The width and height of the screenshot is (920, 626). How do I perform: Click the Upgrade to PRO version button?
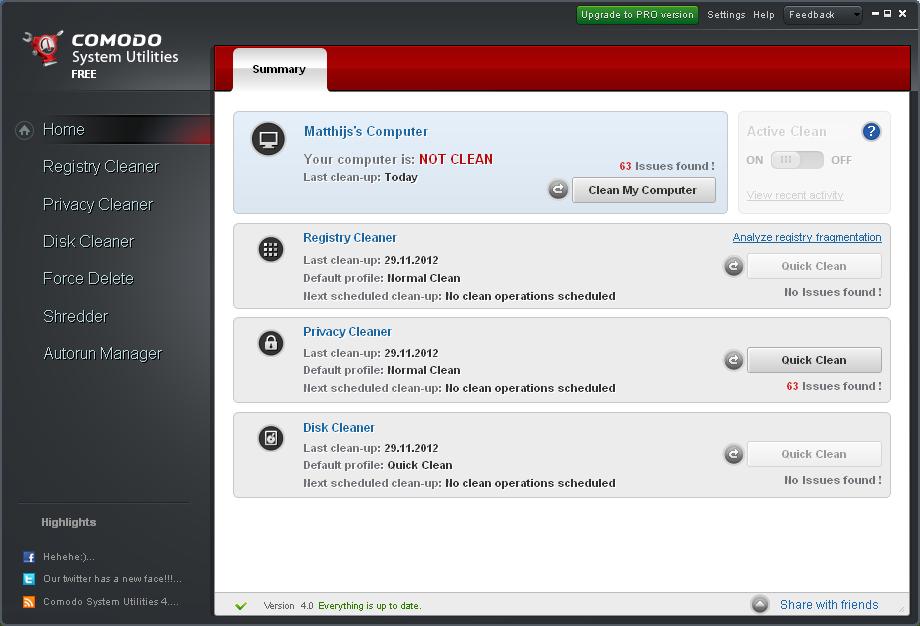click(x=637, y=15)
